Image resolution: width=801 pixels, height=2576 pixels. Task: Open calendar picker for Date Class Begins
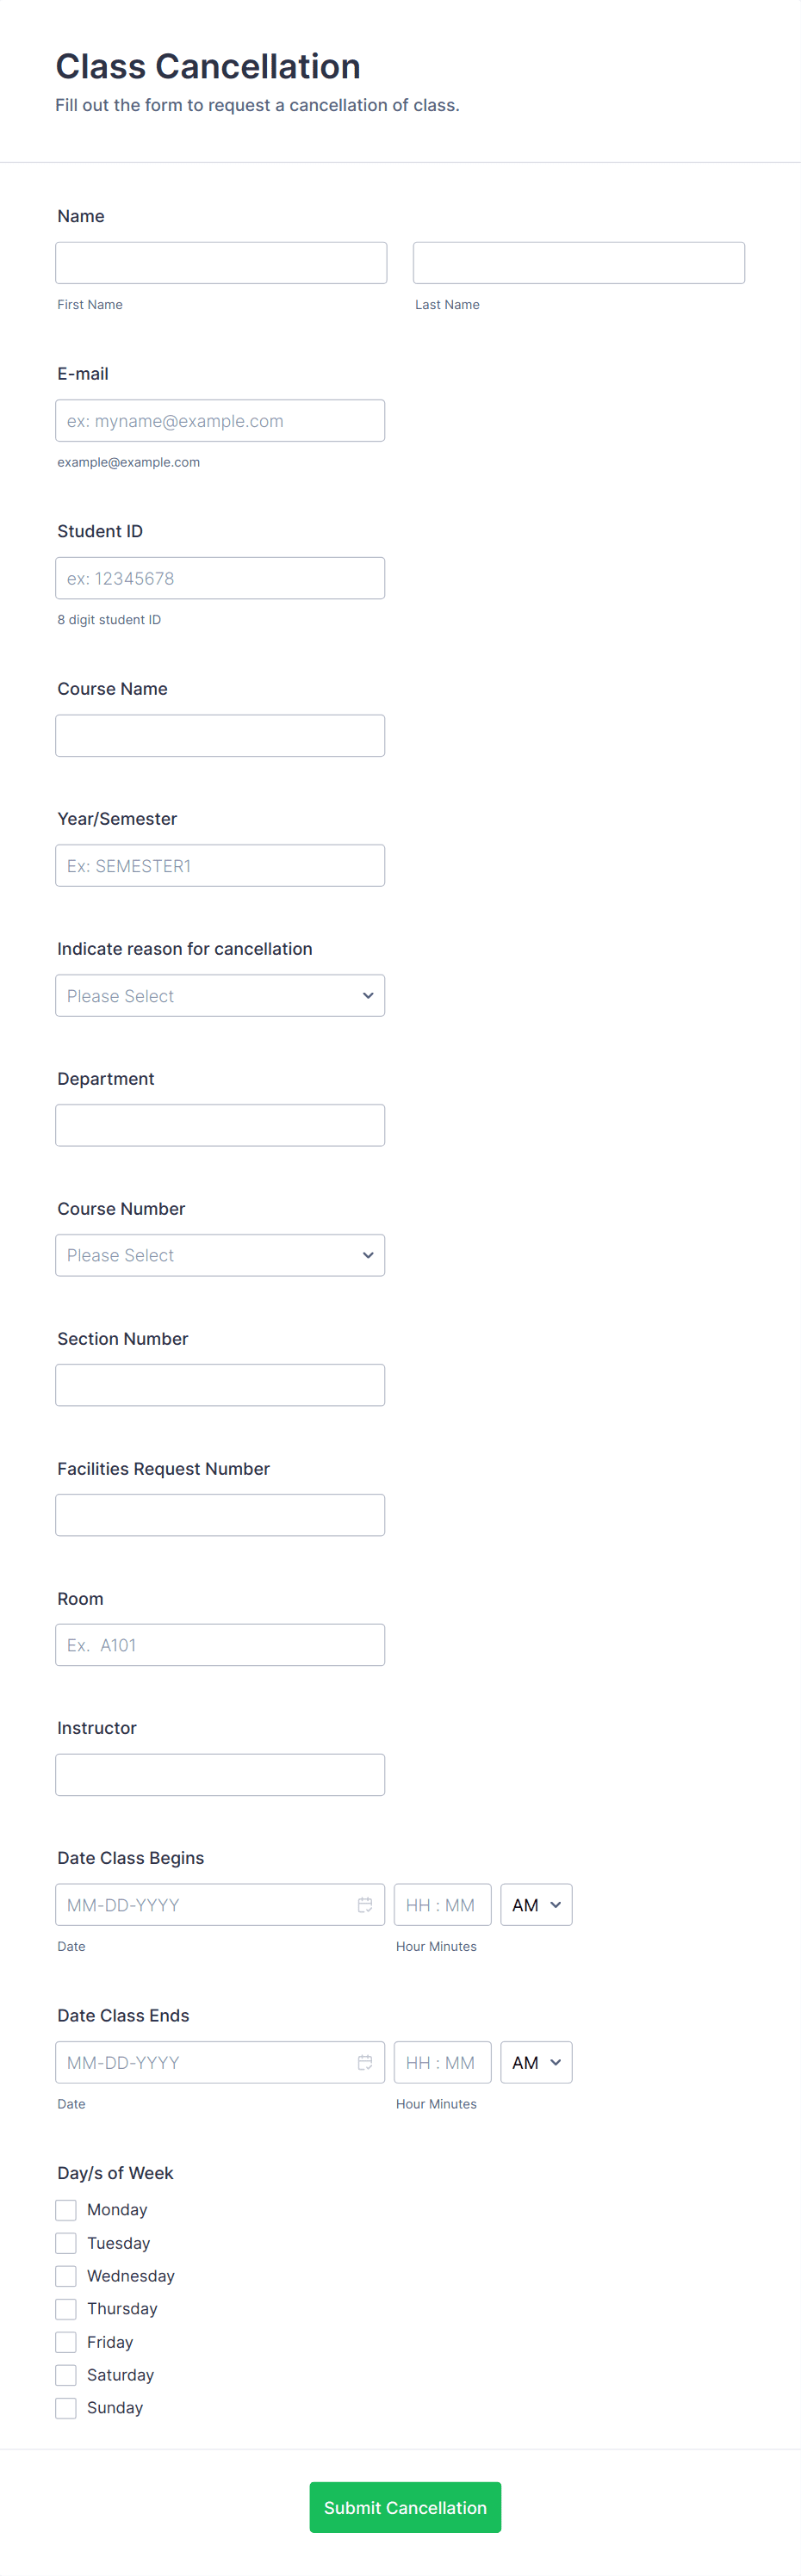pyautogui.click(x=365, y=1905)
